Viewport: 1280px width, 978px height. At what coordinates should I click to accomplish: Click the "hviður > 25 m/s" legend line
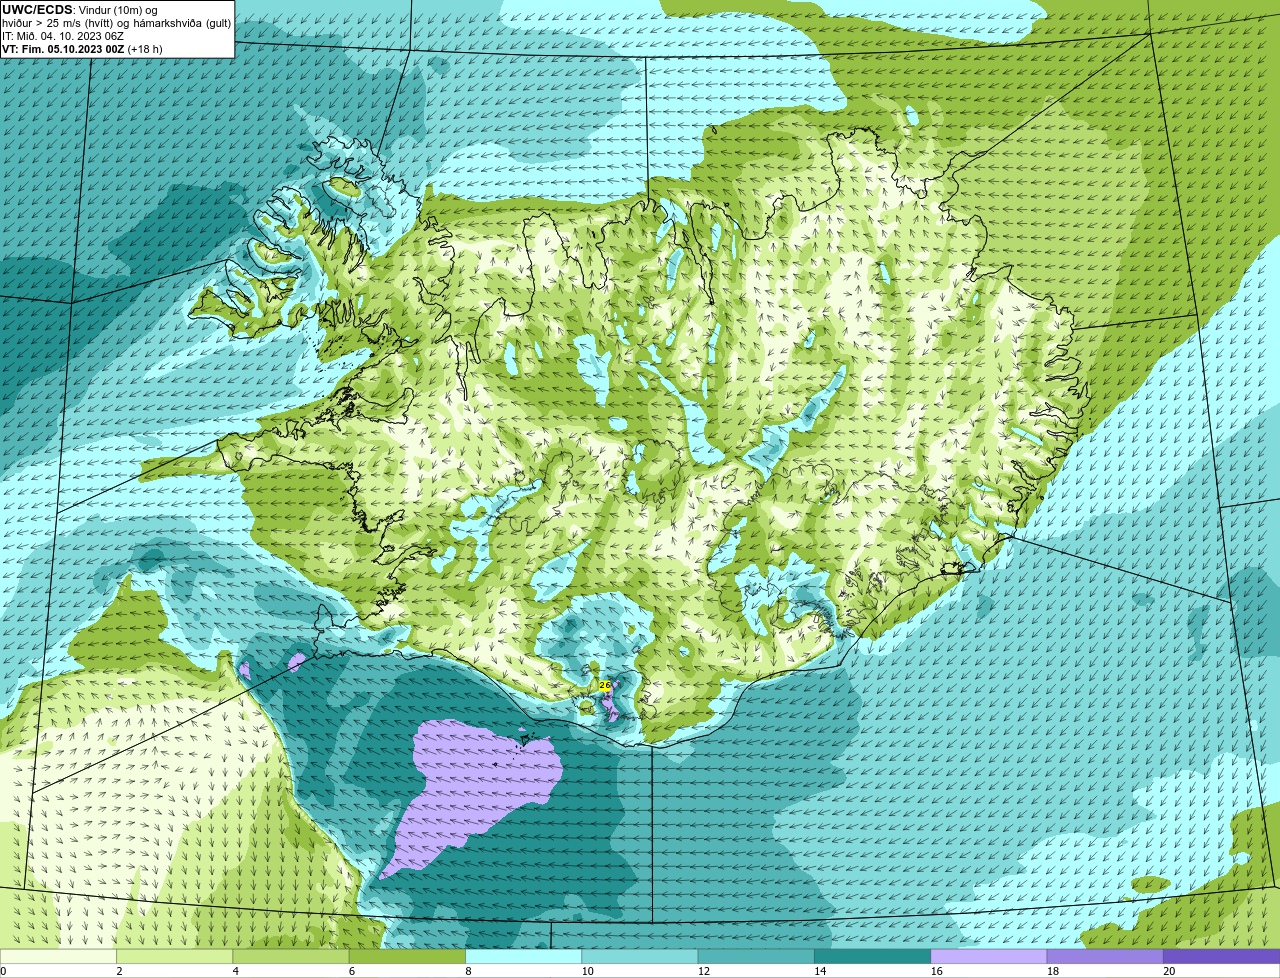coord(116,23)
